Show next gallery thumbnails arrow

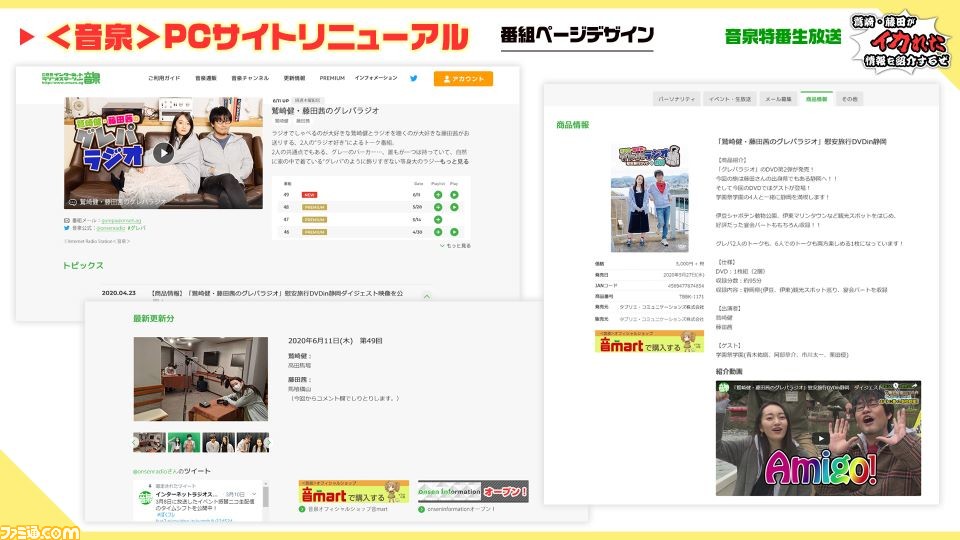(267, 442)
